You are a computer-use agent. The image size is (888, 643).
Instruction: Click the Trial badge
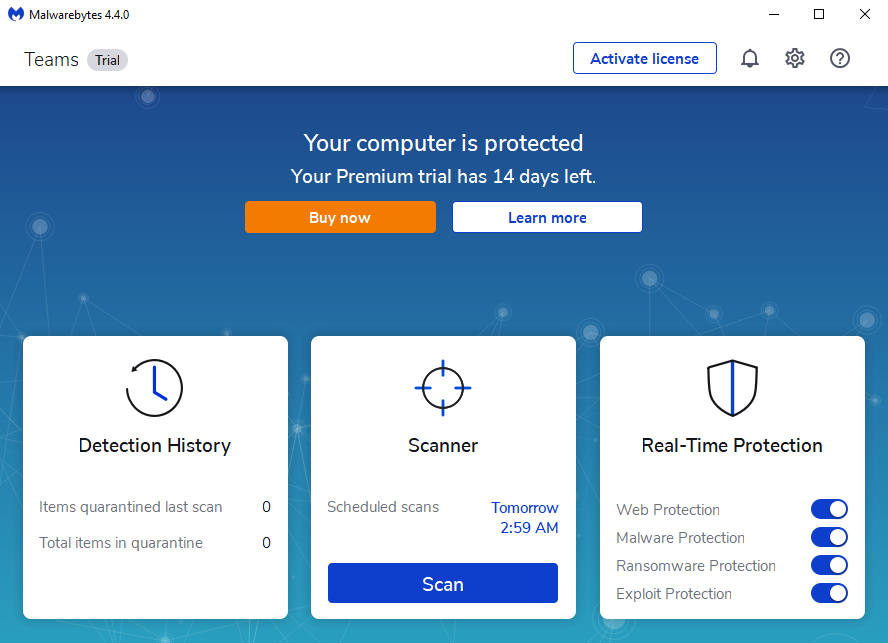(107, 60)
